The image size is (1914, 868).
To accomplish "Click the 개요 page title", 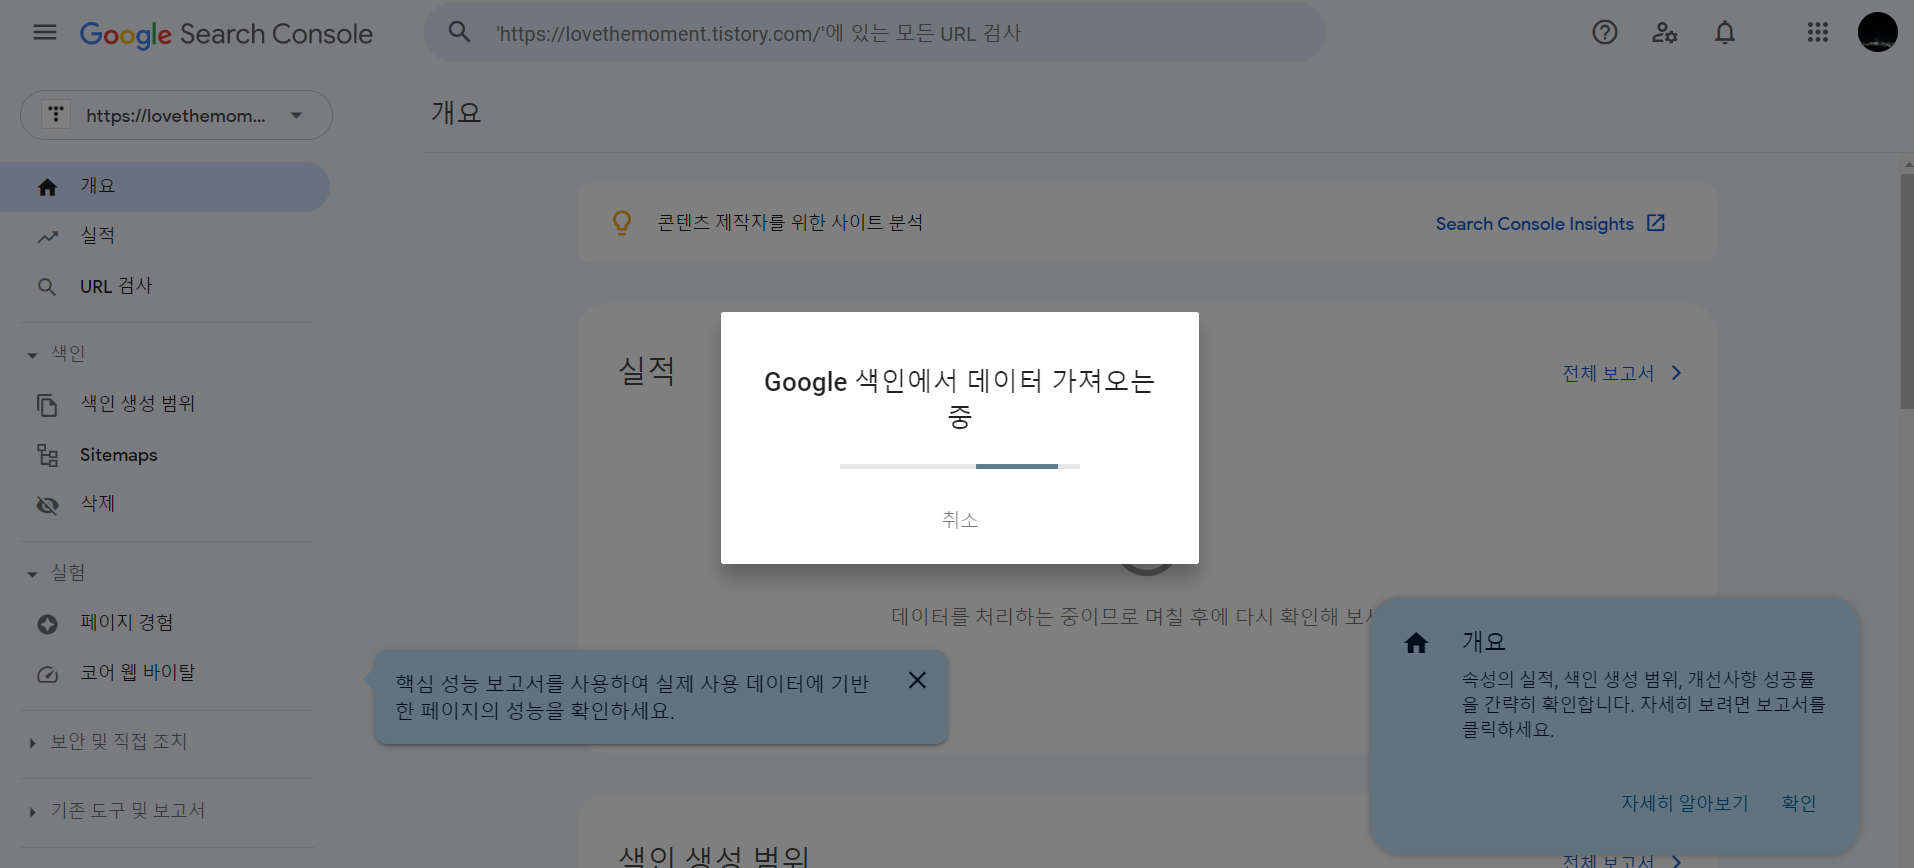I will (x=457, y=112).
